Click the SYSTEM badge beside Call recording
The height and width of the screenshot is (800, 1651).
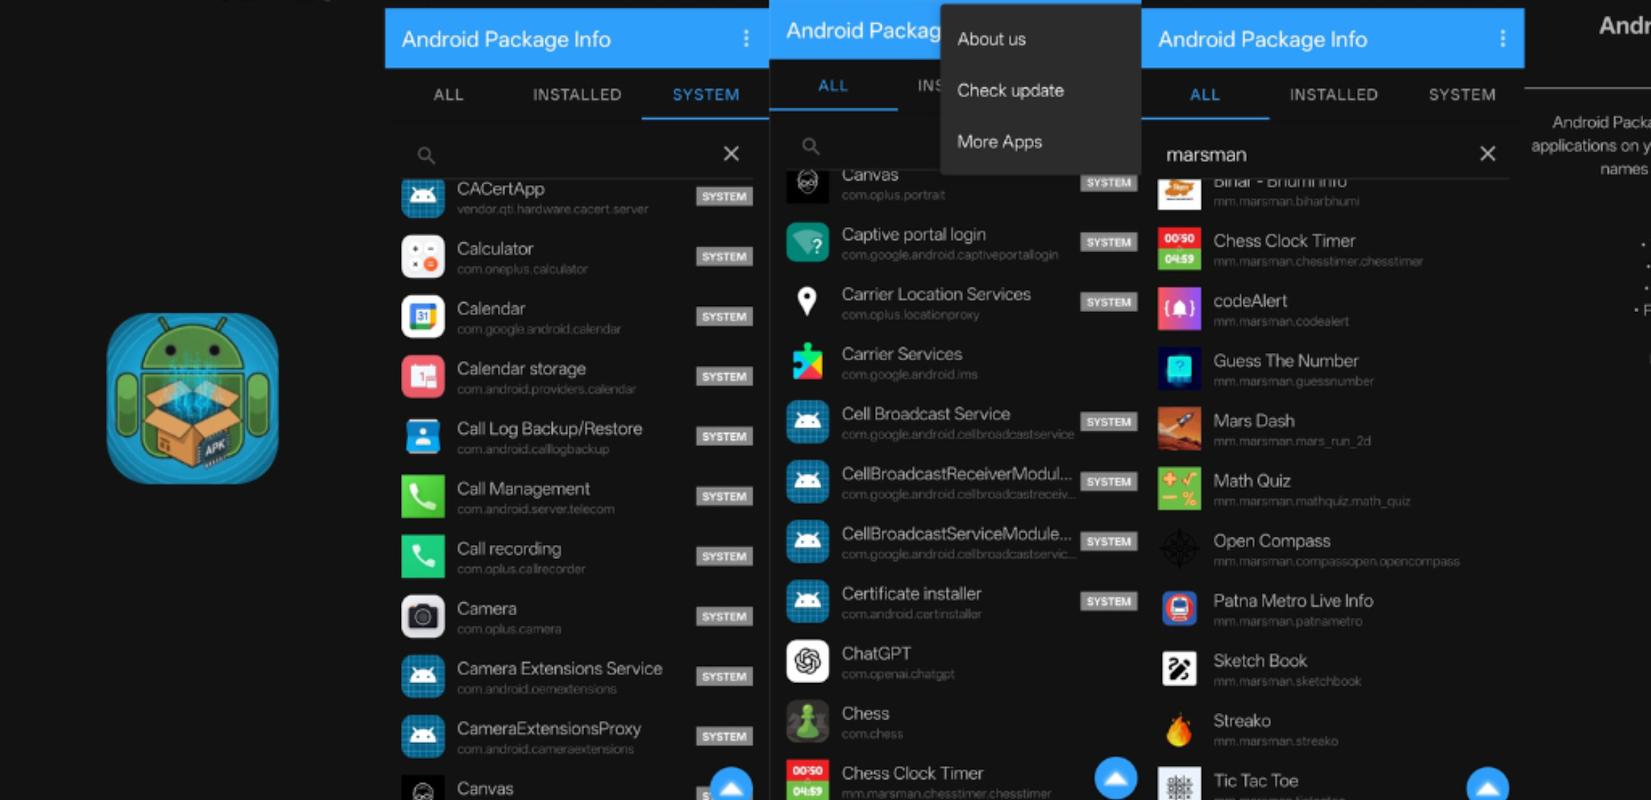coord(724,557)
